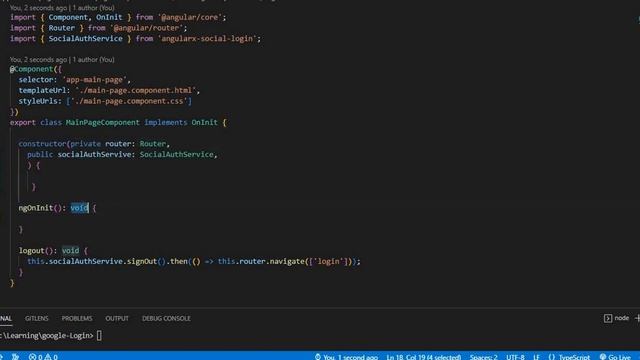Image resolution: width=640 pixels, height=360 pixels.
Task: Click 'MainPageComponent' class name
Action: pyautogui.click(x=102, y=122)
